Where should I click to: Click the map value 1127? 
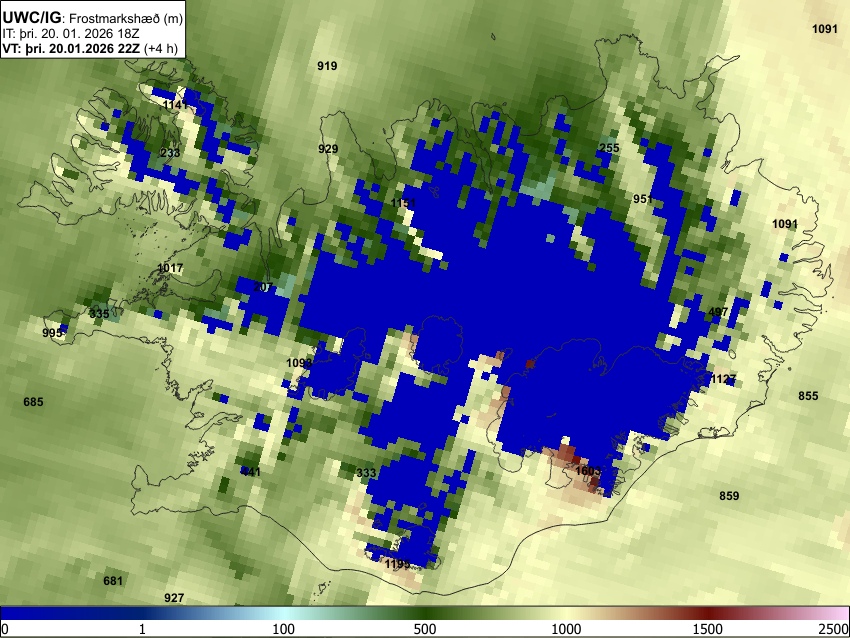[724, 379]
